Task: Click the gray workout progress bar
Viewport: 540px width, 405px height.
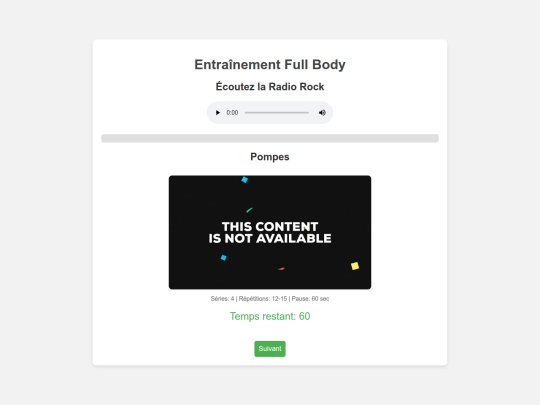Action: [270, 138]
